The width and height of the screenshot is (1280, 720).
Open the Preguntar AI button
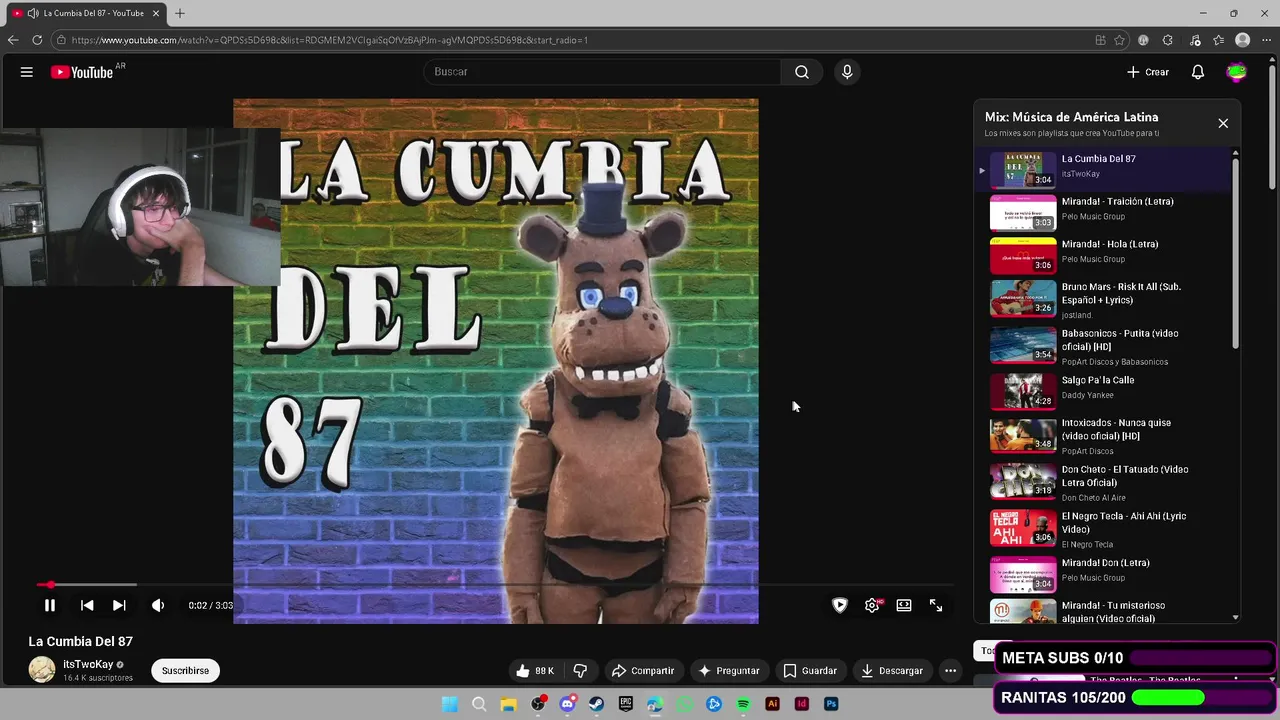pos(728,671)
